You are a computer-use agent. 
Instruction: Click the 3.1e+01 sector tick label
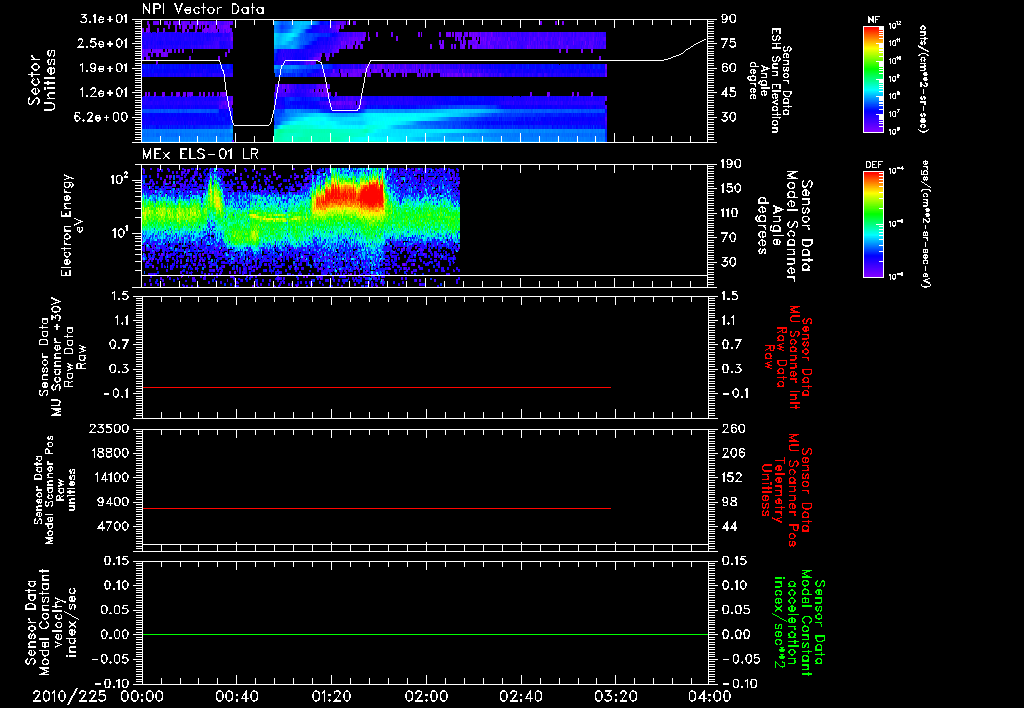(x=103, y=19)
